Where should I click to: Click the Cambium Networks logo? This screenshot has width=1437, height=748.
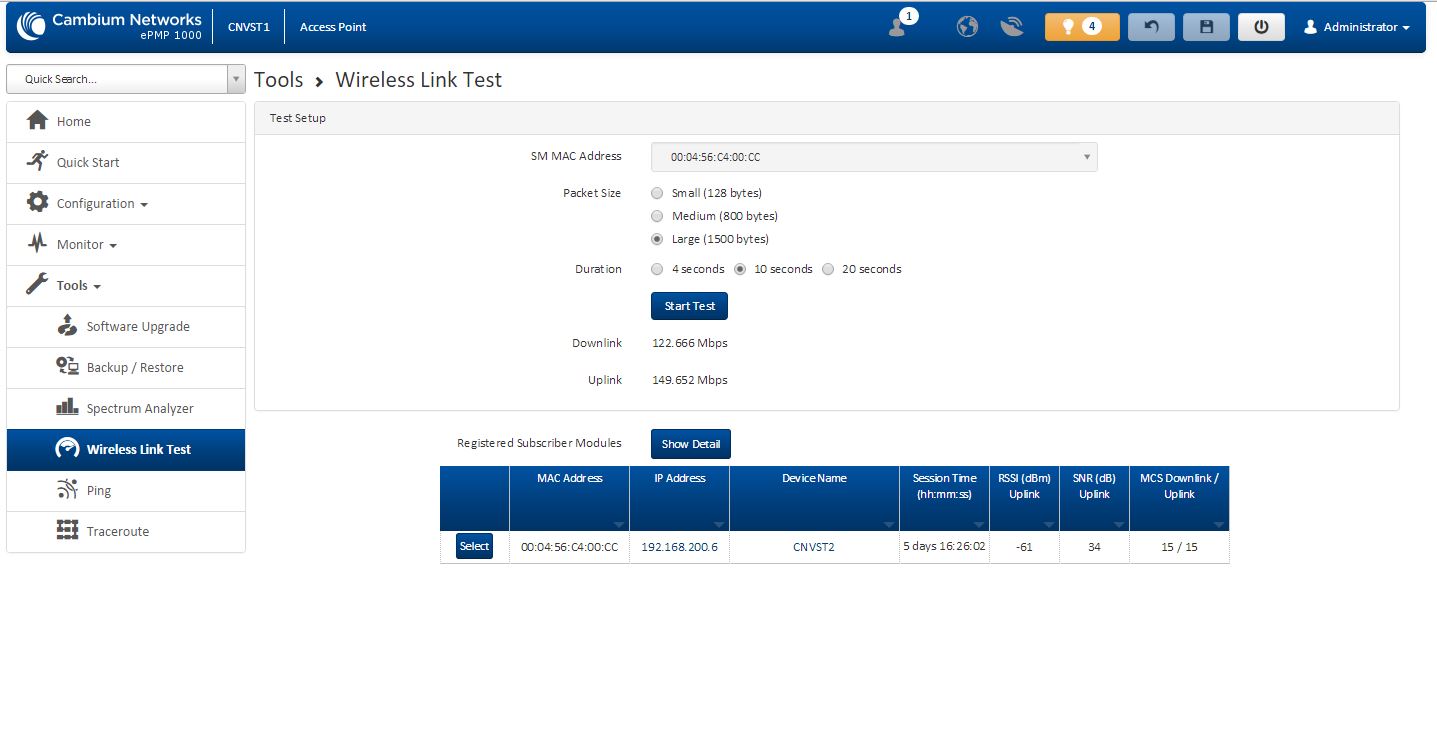[109, 26]
